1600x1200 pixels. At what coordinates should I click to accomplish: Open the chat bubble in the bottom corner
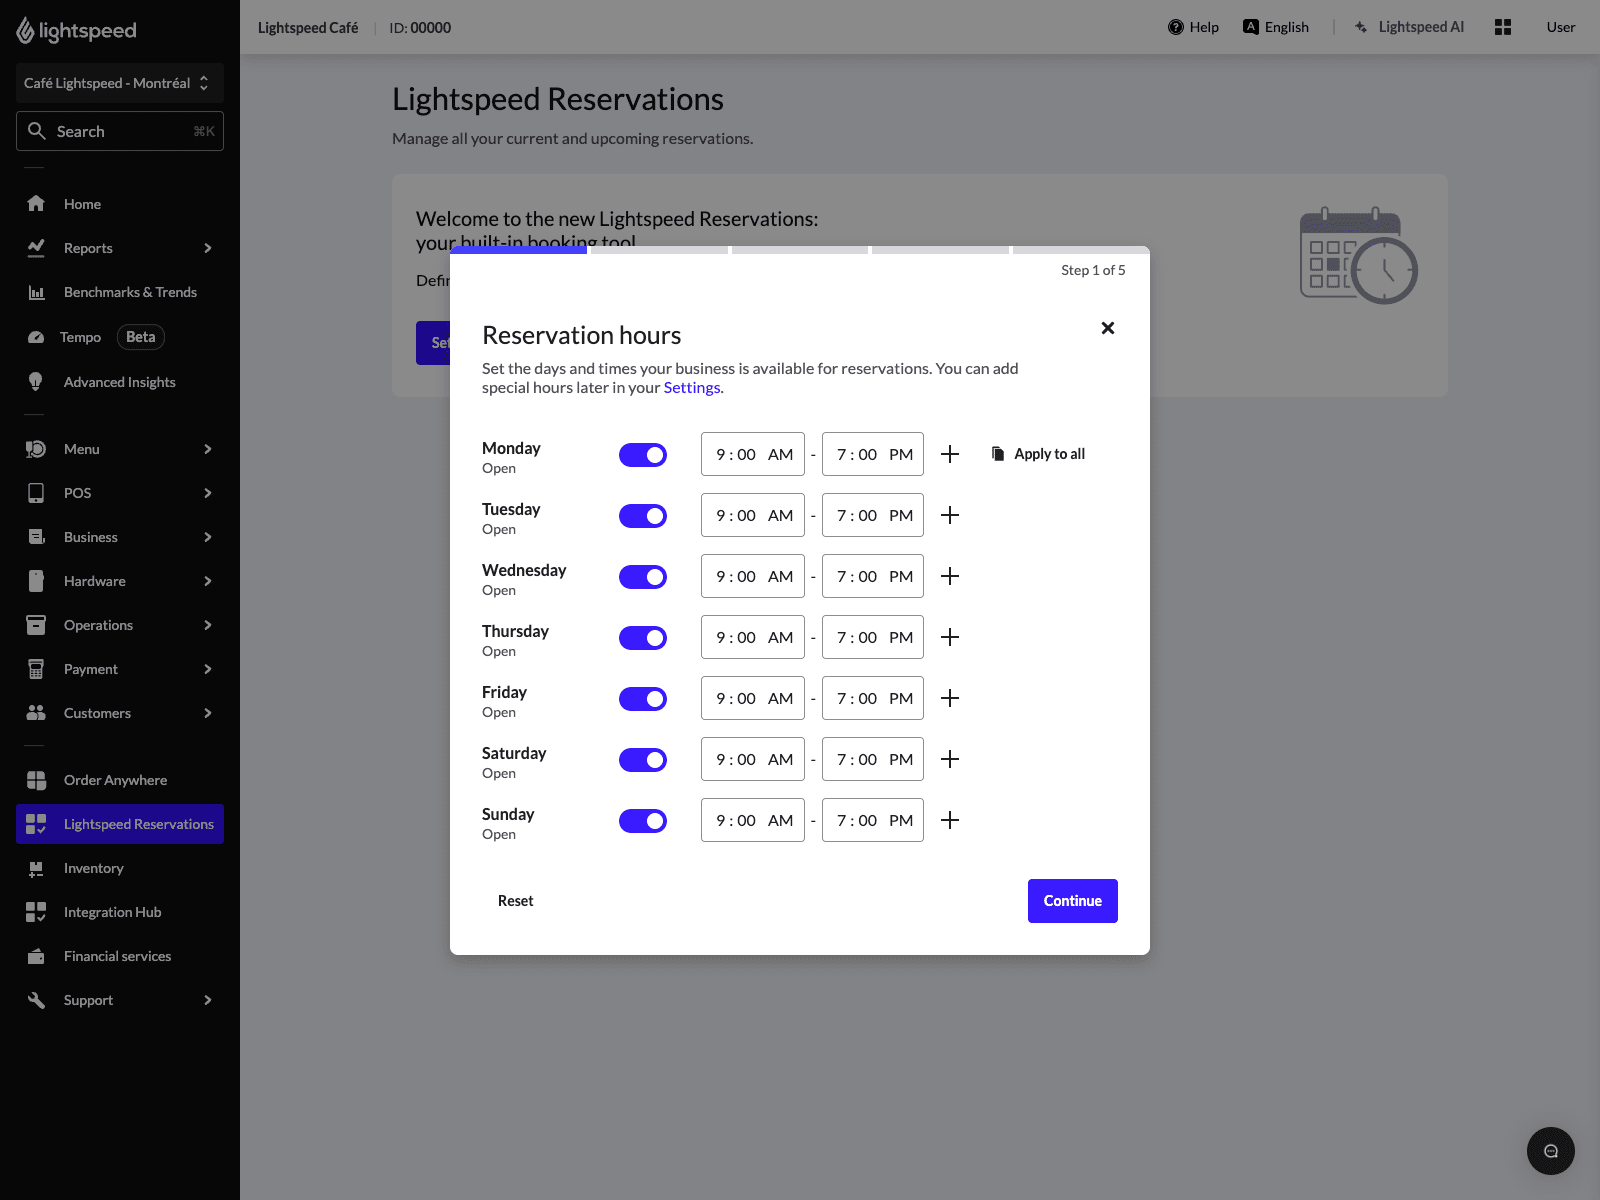tap(1550, 1151)
